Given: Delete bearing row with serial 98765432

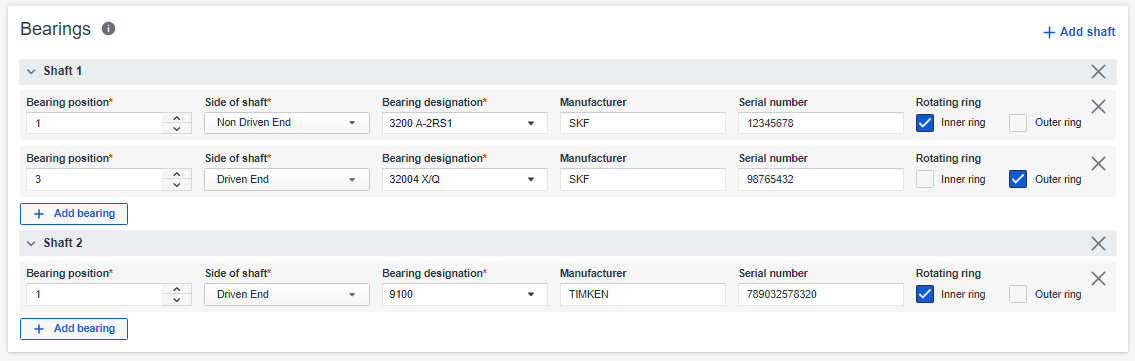Looking at the screenshot, I should [x=1098, y=163].
